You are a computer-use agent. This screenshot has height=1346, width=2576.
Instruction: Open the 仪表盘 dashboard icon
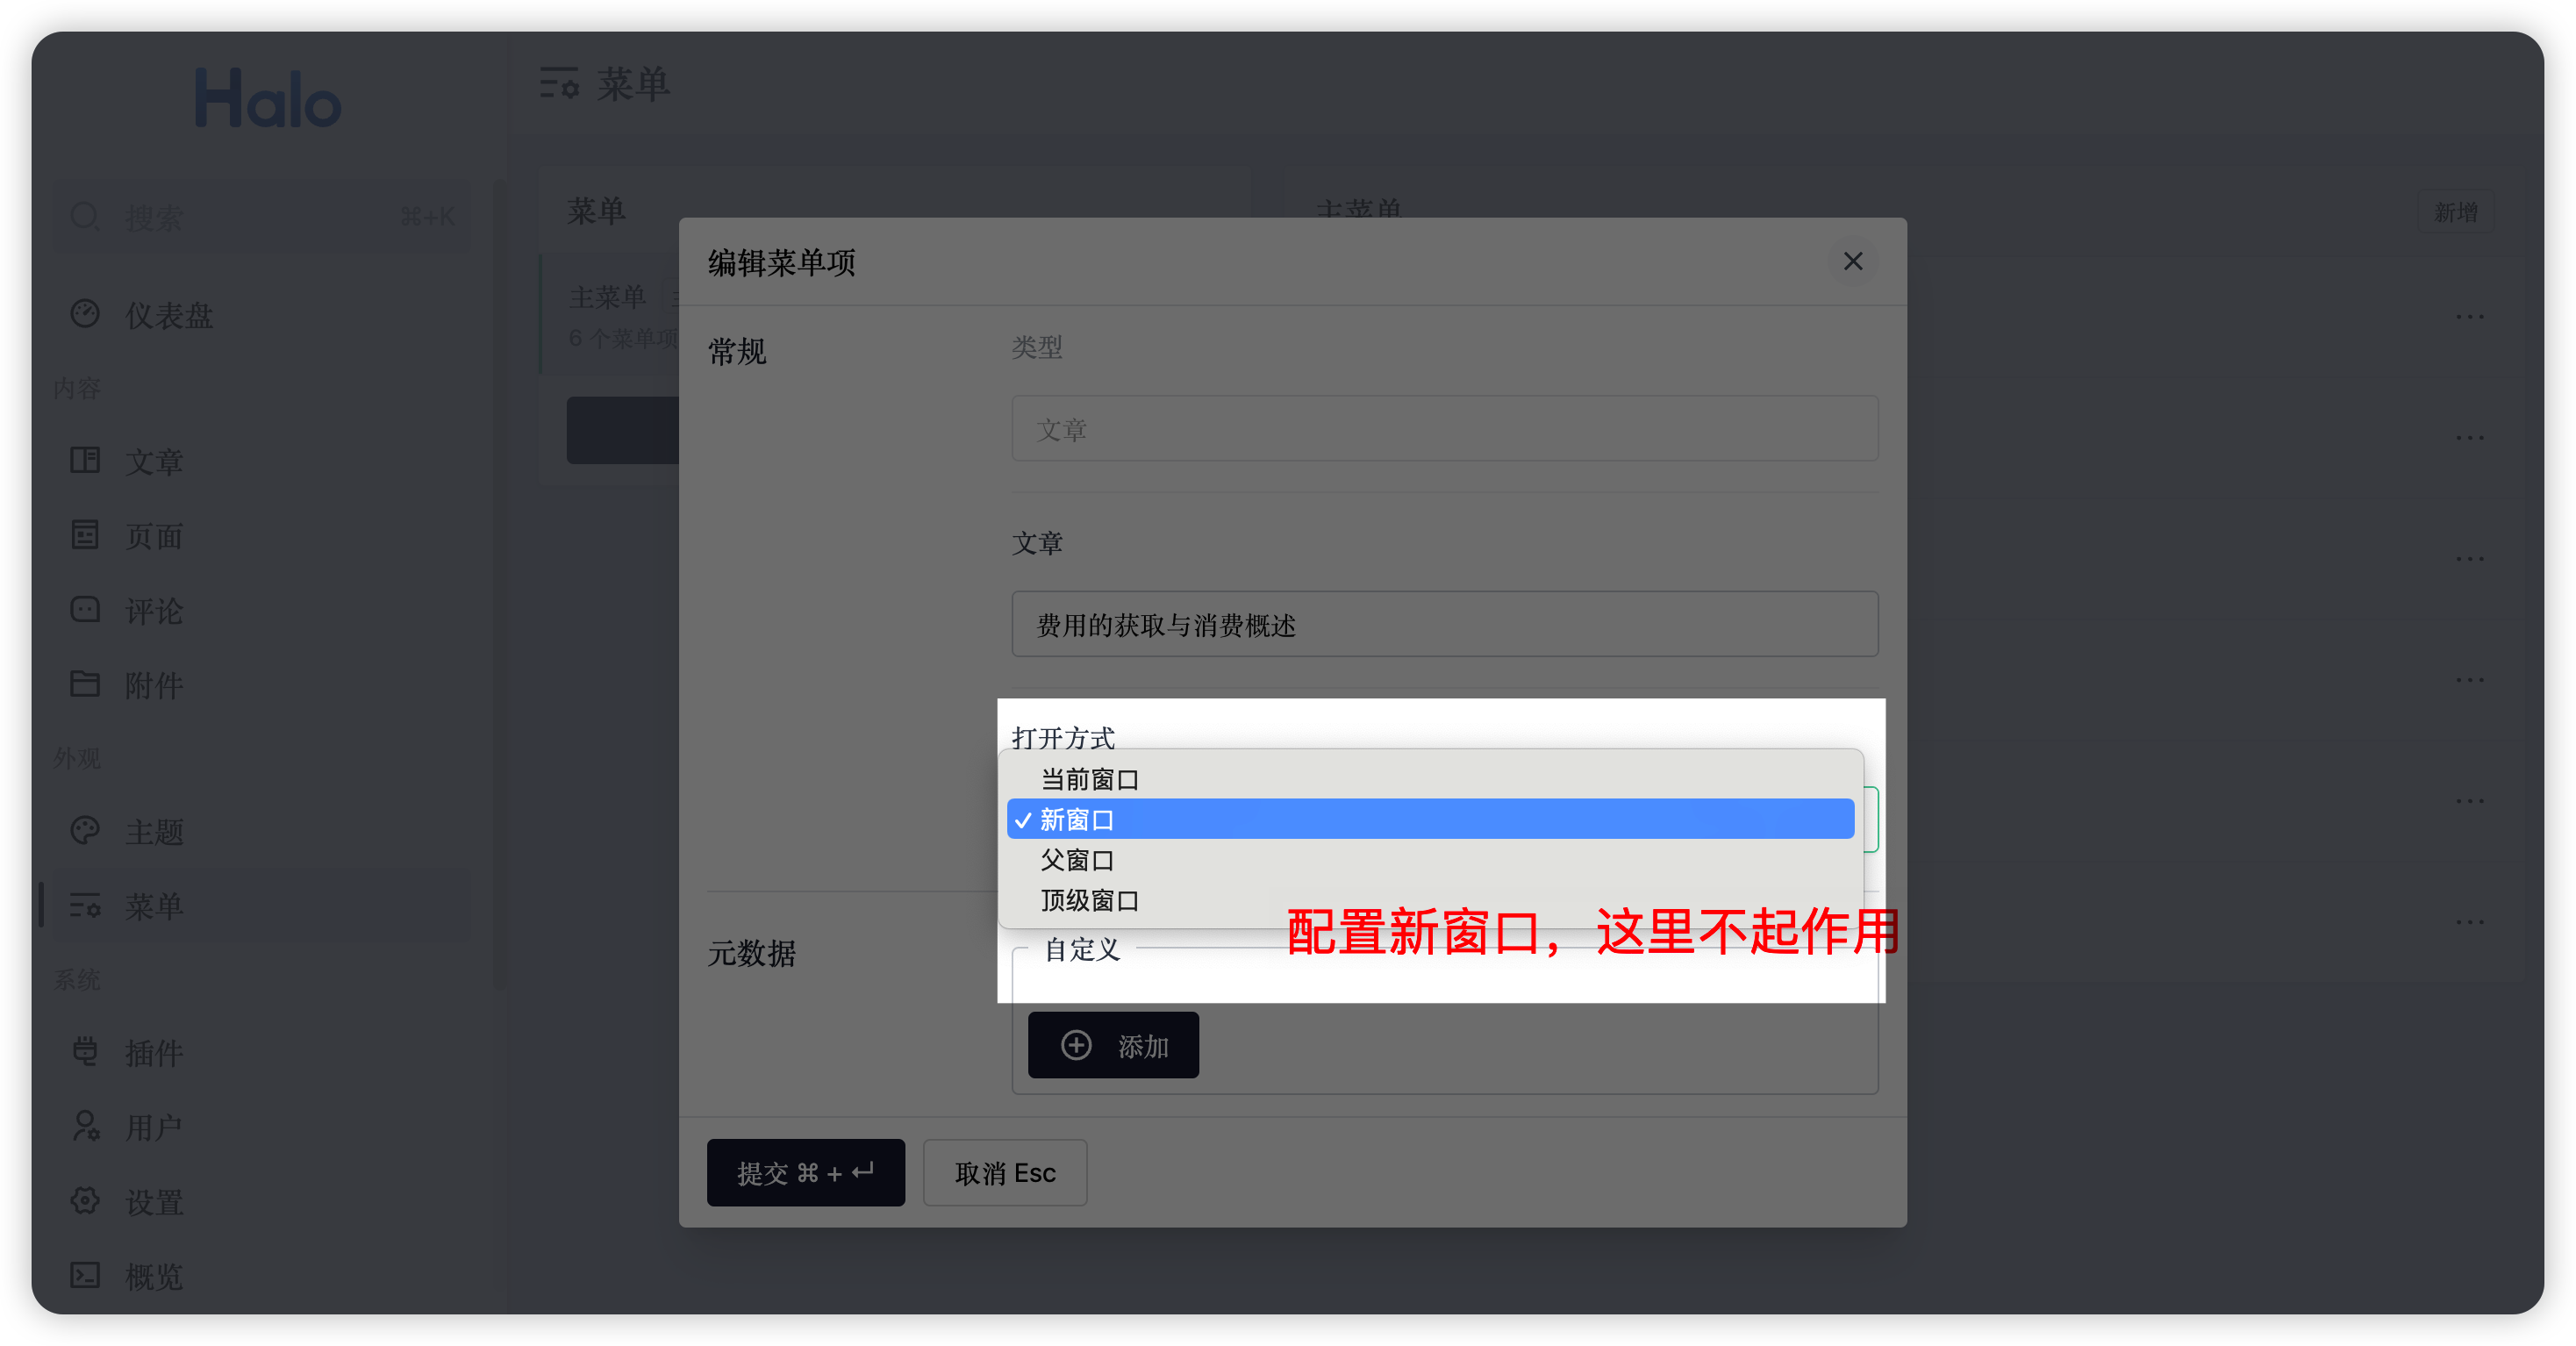(x=86, y=313)
